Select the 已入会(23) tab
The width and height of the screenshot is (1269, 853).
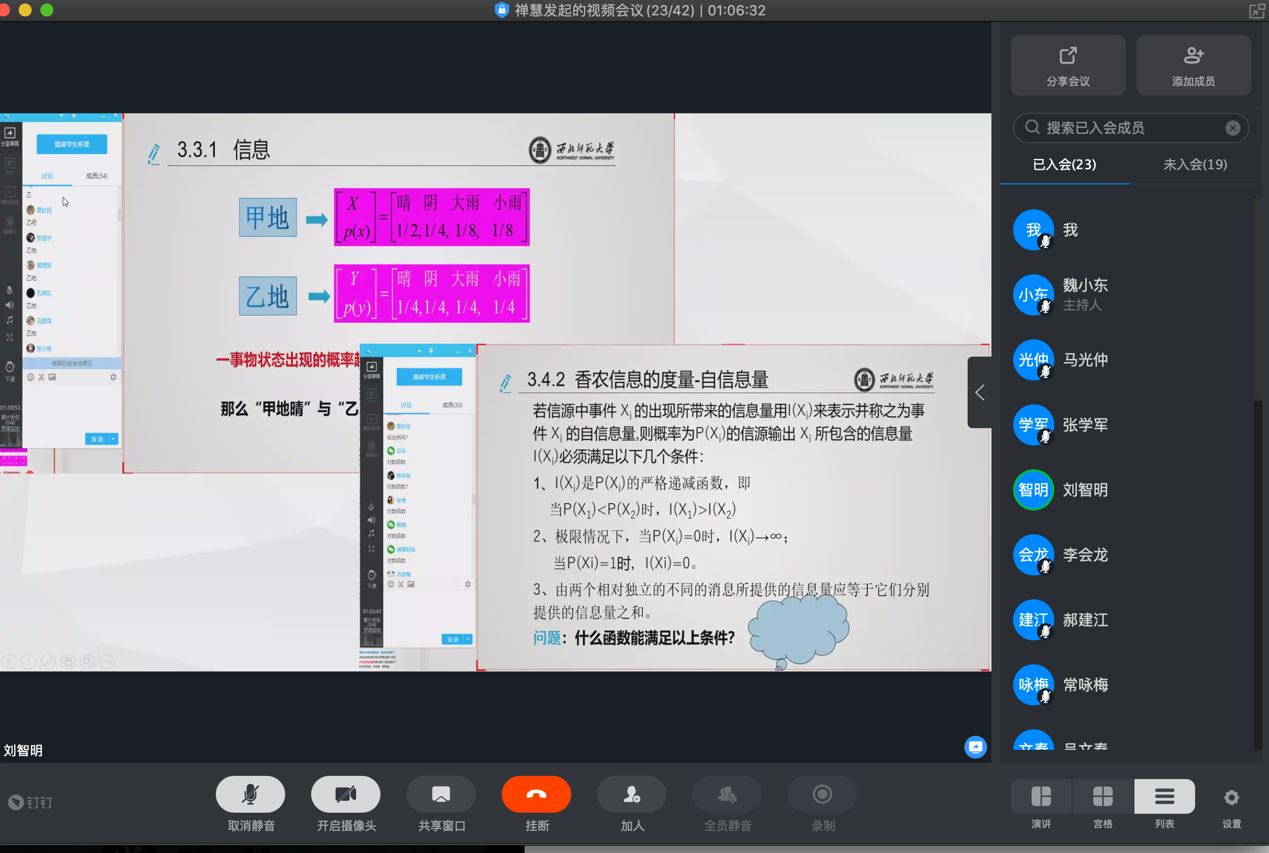(1064, 164)
